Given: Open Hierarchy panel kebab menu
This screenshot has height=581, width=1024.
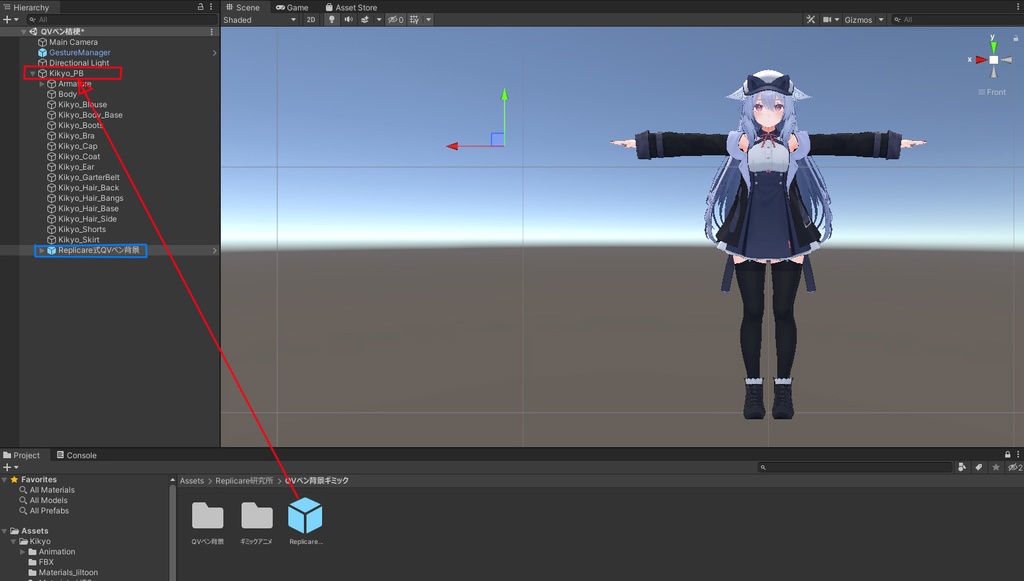Looking at the screenshot, I should 211,7.
